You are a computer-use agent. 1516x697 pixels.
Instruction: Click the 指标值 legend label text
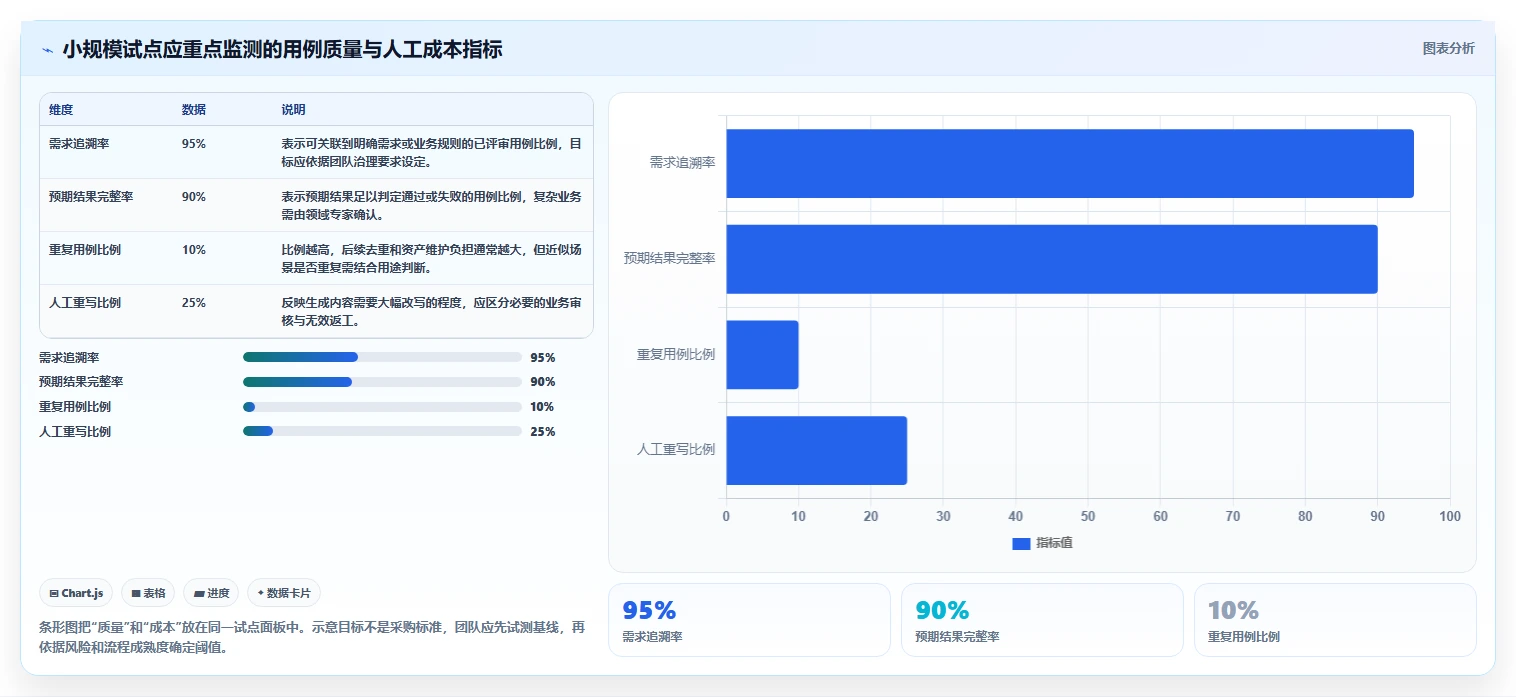(1054, 543)
